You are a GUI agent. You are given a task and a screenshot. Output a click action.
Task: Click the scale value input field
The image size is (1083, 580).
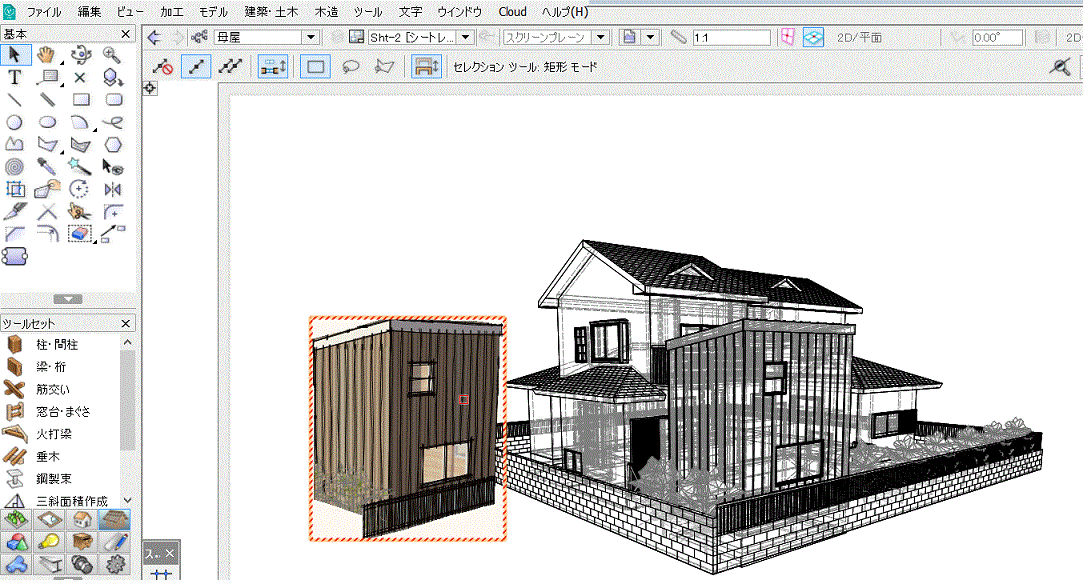[x=730, y=37]
